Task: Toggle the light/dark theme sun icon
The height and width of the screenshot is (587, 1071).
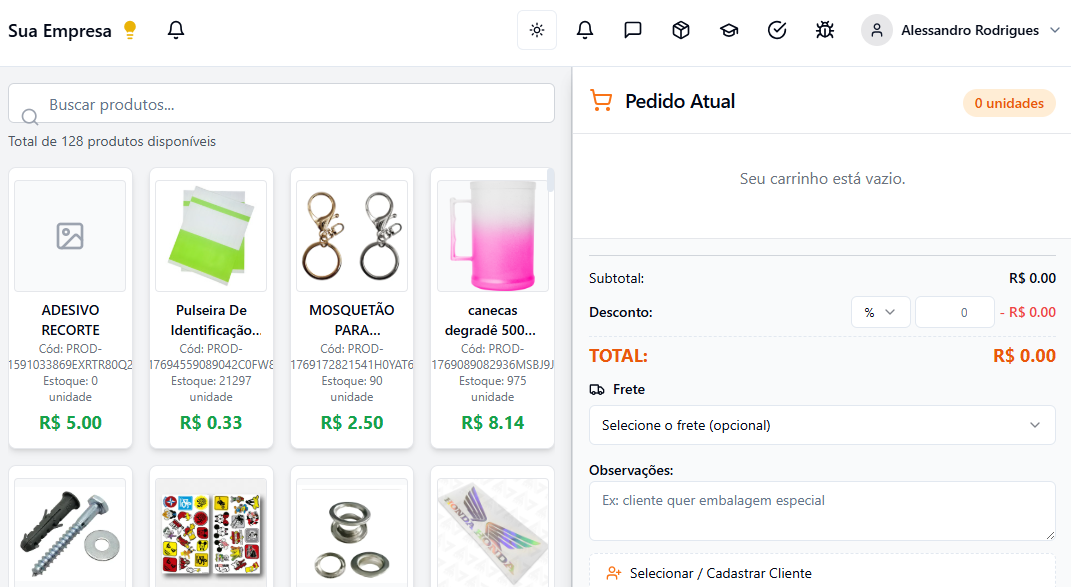Action: [x=536, y=30]
